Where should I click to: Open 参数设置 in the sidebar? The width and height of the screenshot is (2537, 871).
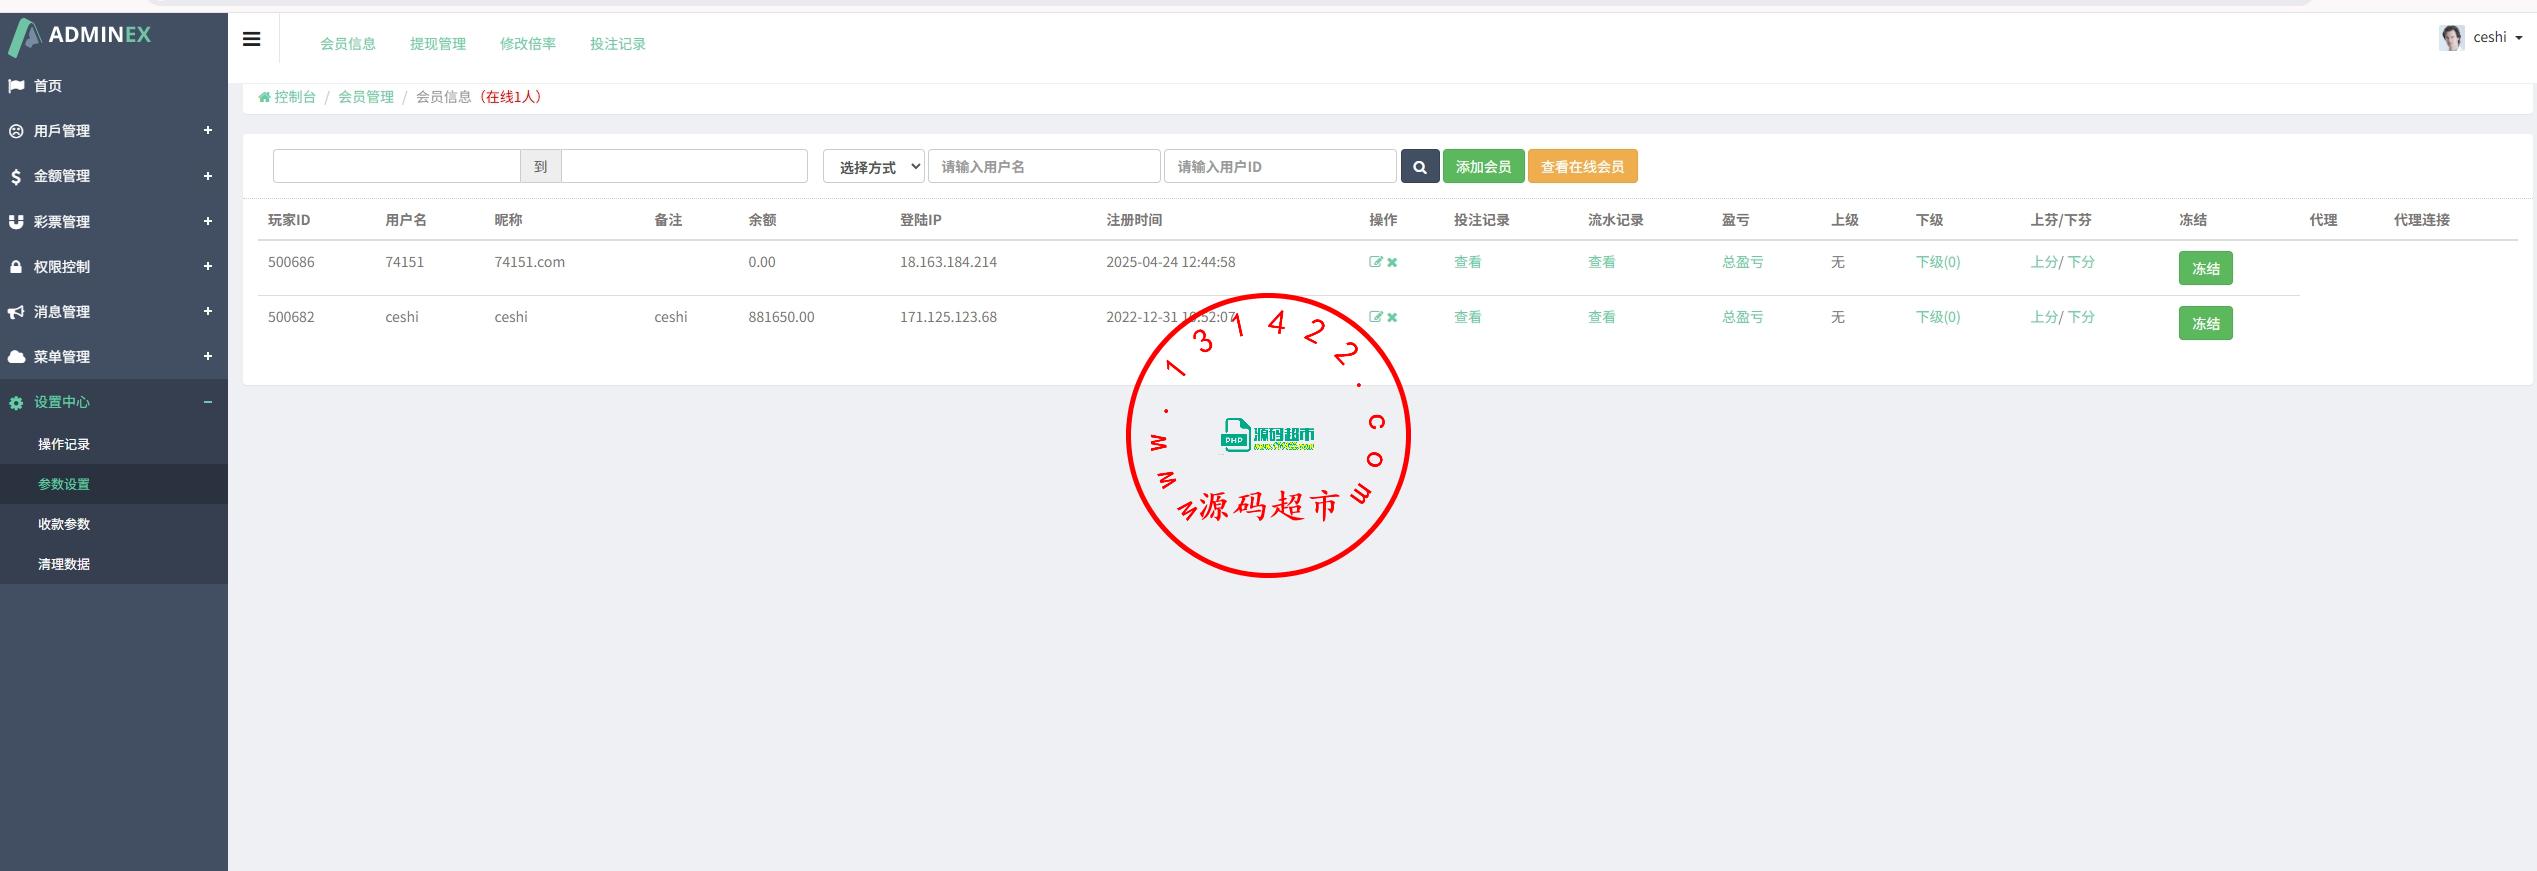click(64, 484)
